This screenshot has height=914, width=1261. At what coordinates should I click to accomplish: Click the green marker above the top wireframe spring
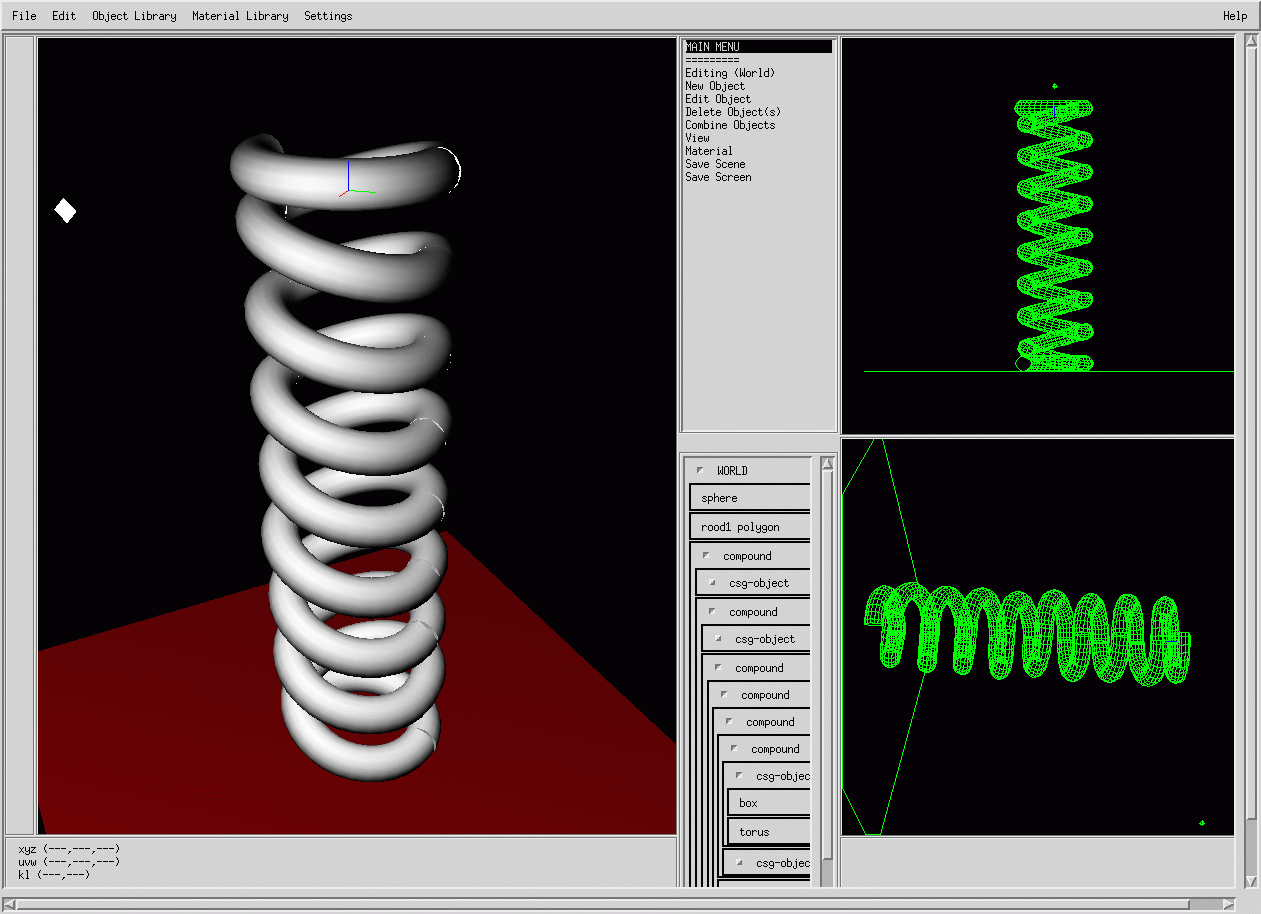coord(1054,86)
